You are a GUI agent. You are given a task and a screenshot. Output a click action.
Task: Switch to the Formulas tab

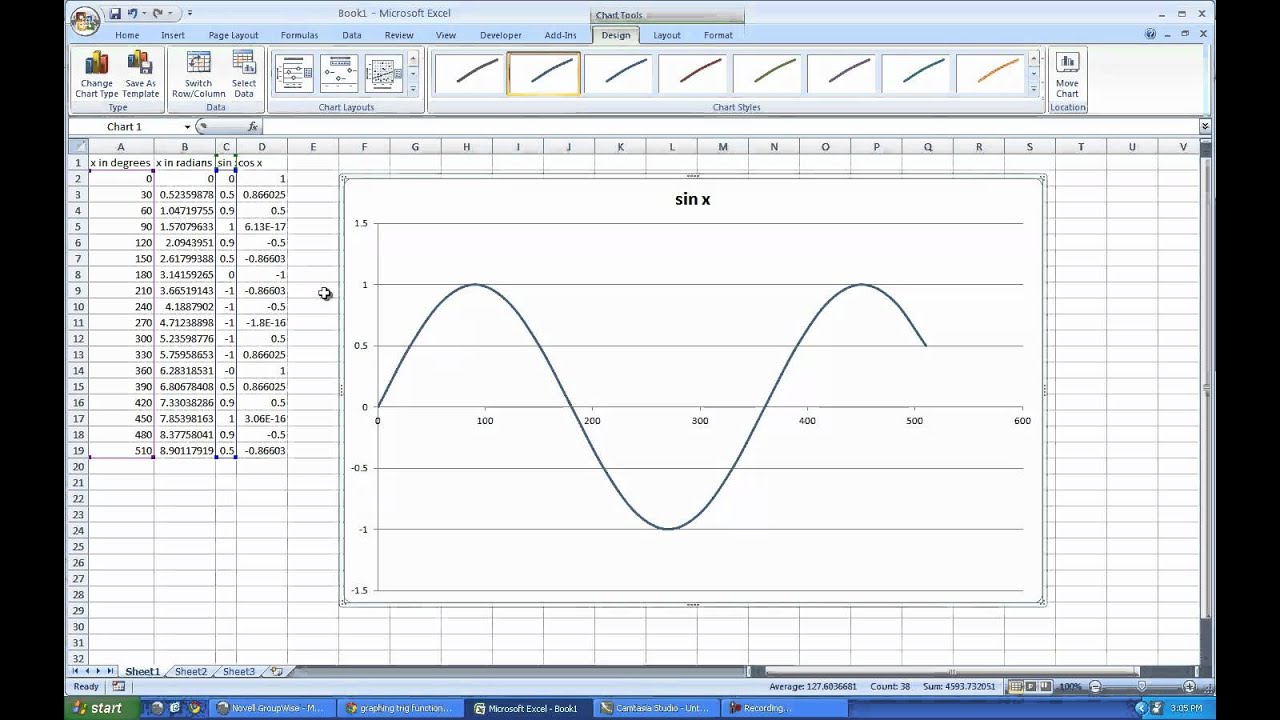pos(299,35)
